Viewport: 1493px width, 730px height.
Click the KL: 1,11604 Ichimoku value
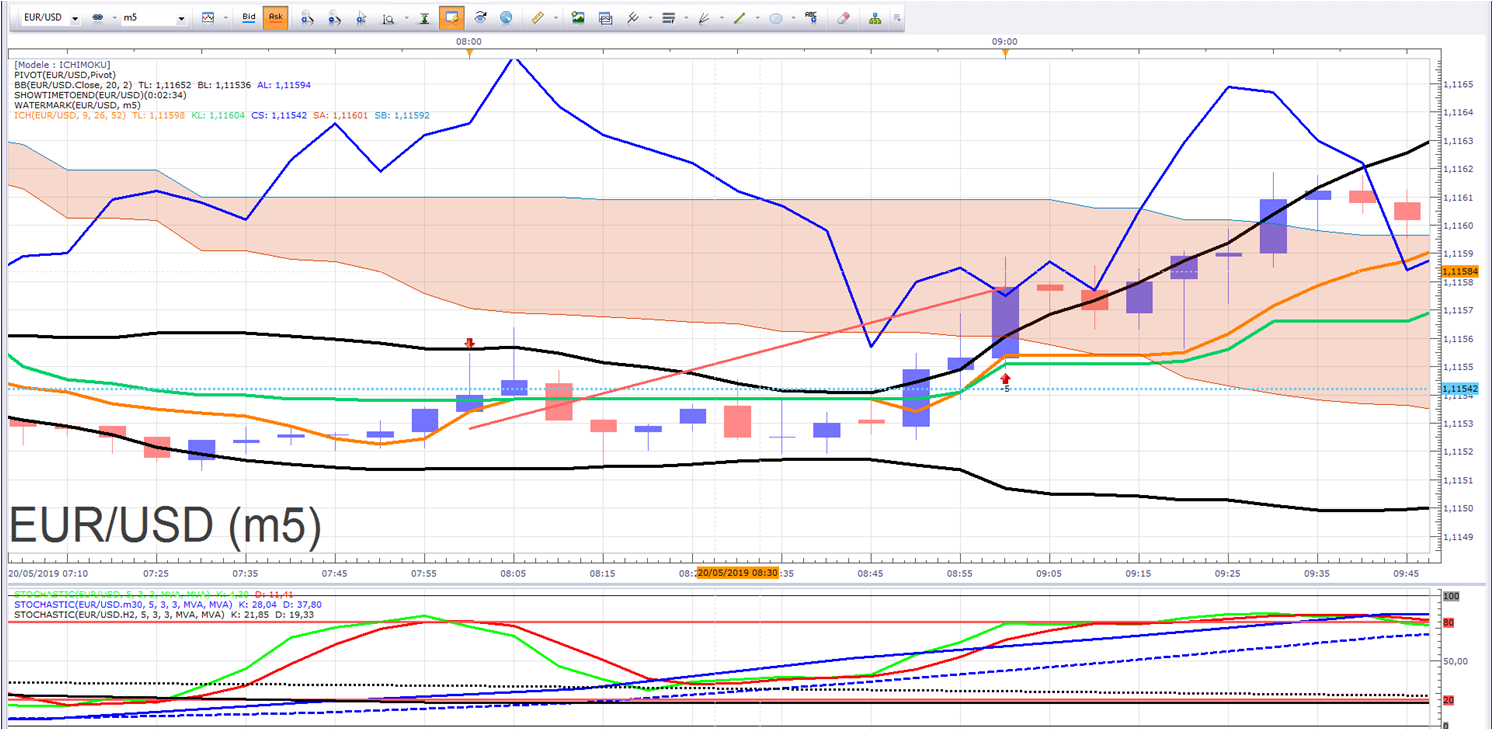point(217,116)
